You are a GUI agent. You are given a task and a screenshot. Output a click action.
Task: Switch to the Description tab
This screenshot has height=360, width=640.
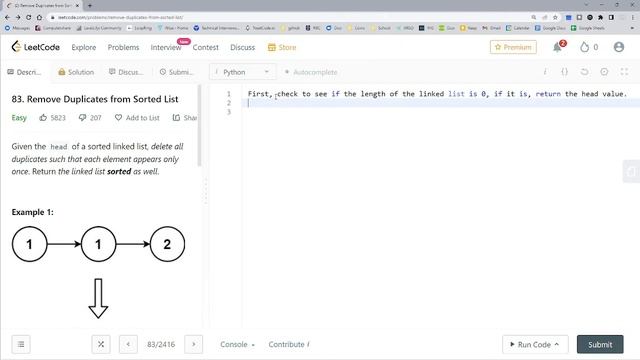[x=24, y=72]
